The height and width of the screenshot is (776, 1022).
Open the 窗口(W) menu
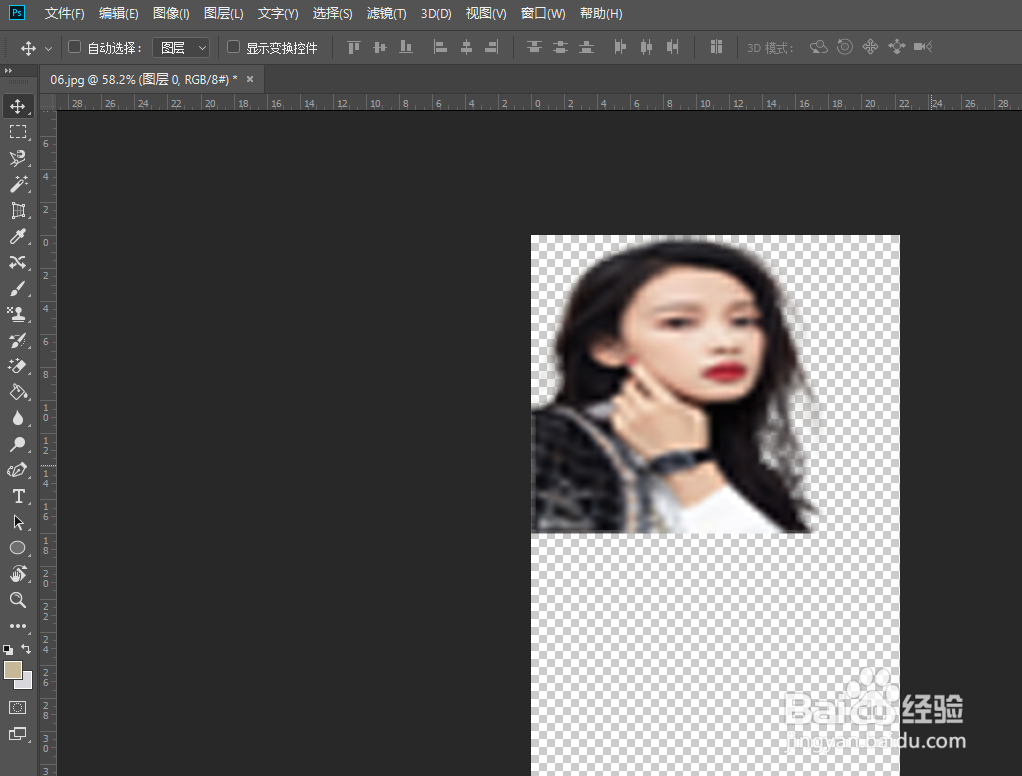click(x=543, y=13)
